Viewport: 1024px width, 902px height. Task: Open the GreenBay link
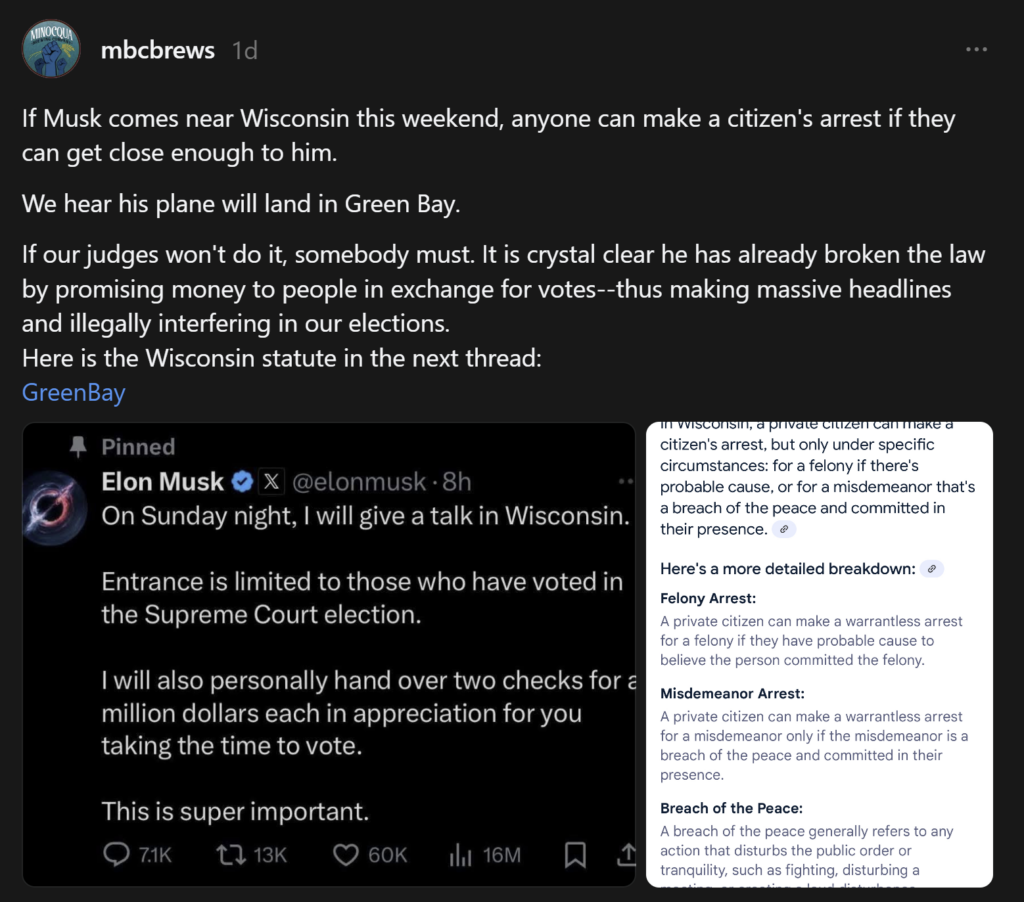73,393
